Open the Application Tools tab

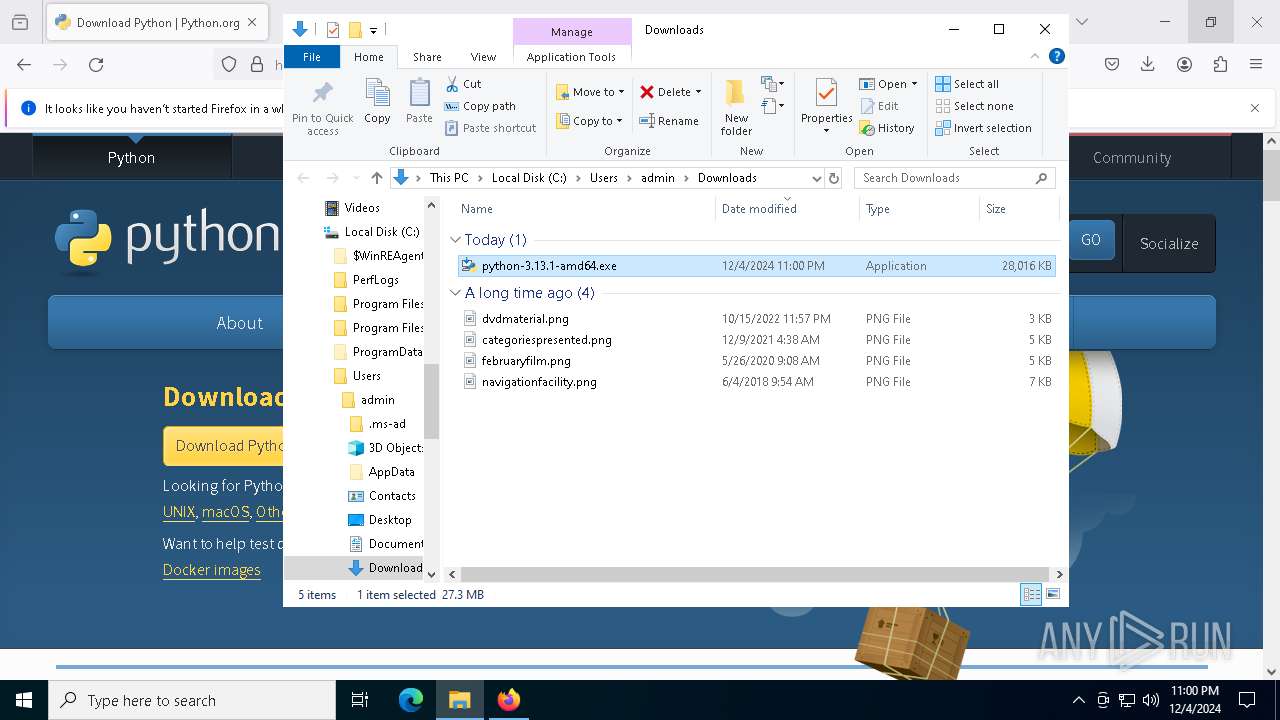(571, 57)
